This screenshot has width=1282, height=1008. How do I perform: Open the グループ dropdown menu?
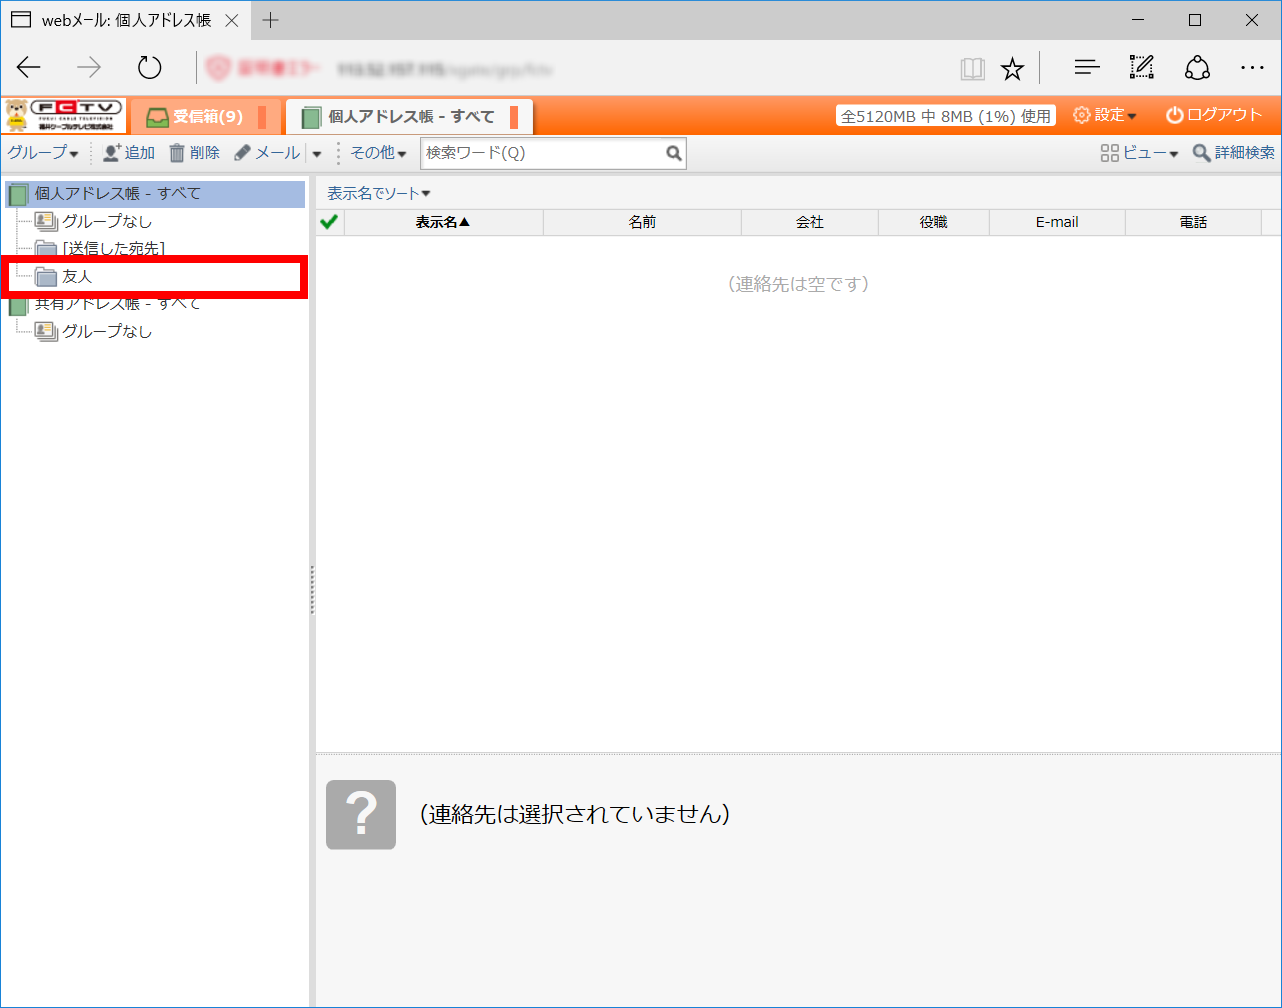tap(43, 153)
